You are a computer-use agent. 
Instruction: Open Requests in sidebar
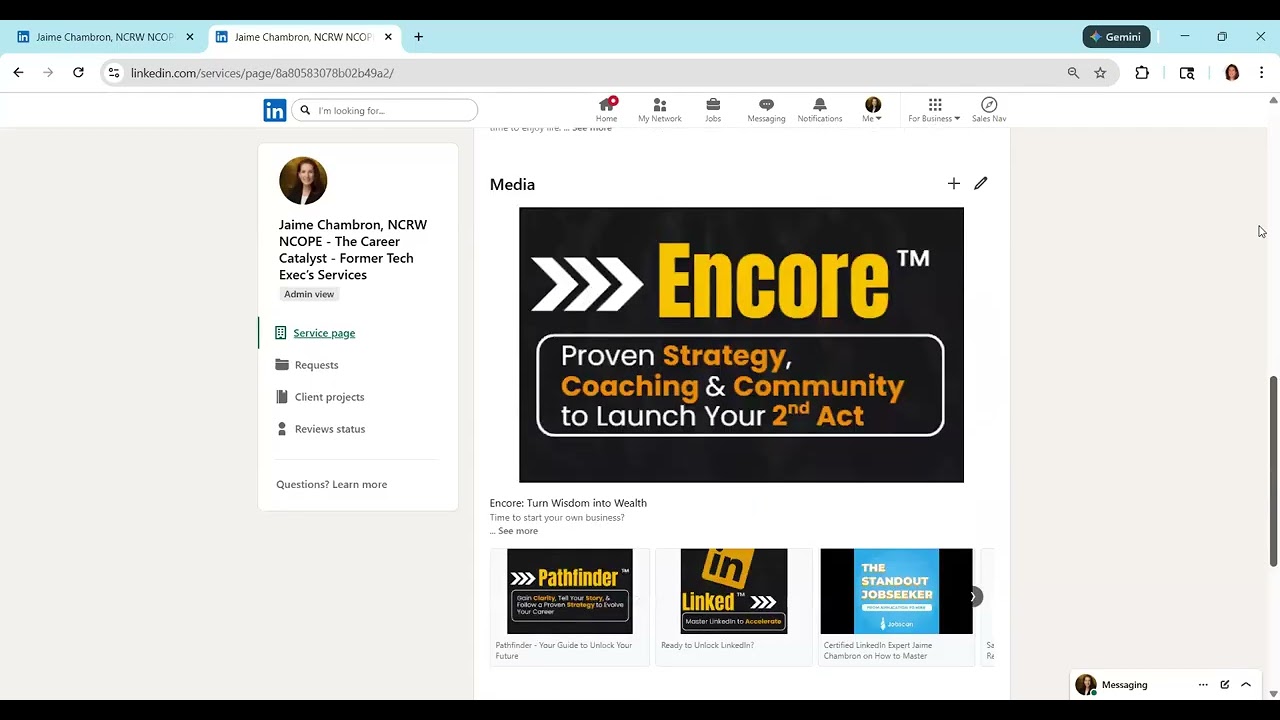[316, 365]
